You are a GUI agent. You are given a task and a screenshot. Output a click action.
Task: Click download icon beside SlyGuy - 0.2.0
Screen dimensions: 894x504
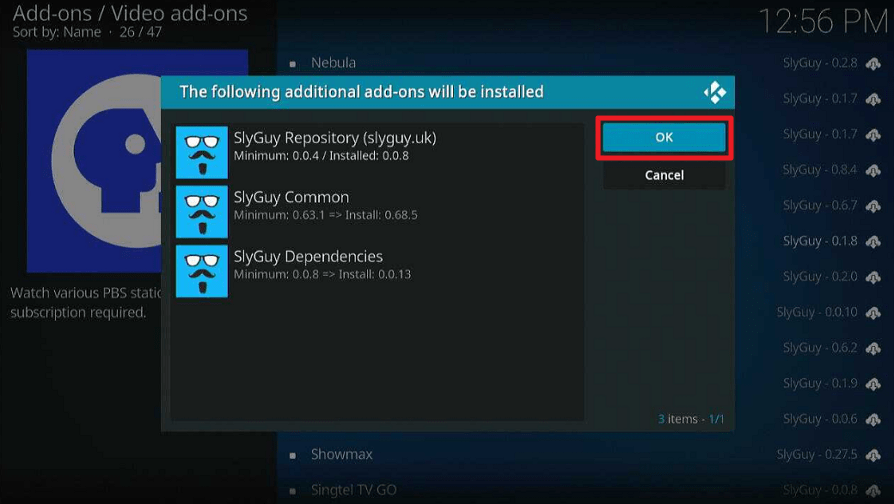click(x=873, y=277)
